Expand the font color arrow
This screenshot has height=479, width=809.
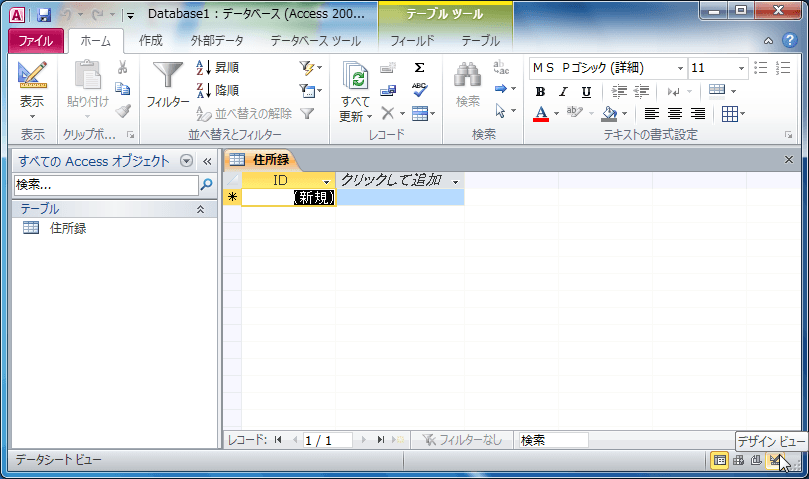[x=556, y=114]
